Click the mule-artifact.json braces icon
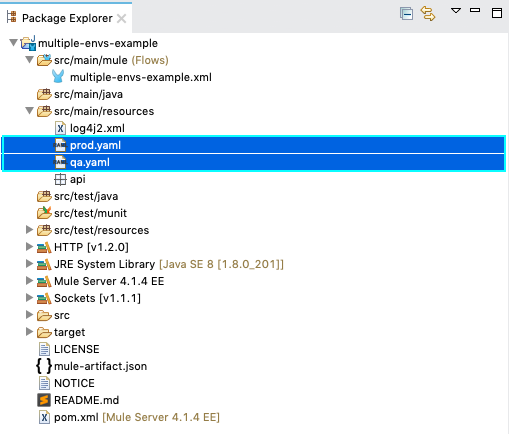The width and height of the screenshot is (509, 434). click(44, 366)
